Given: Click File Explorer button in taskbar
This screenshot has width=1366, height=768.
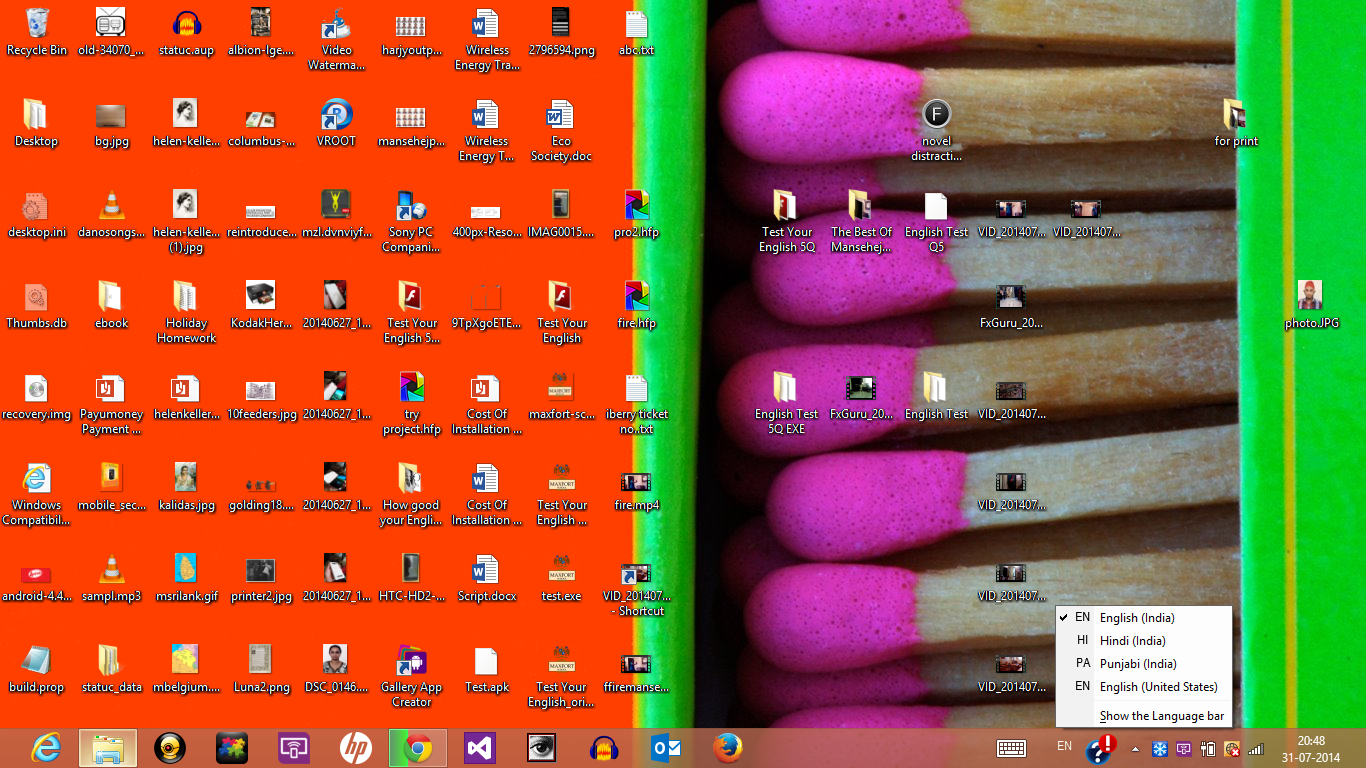Looking at the screenshot, I should (x=108, y=748).
